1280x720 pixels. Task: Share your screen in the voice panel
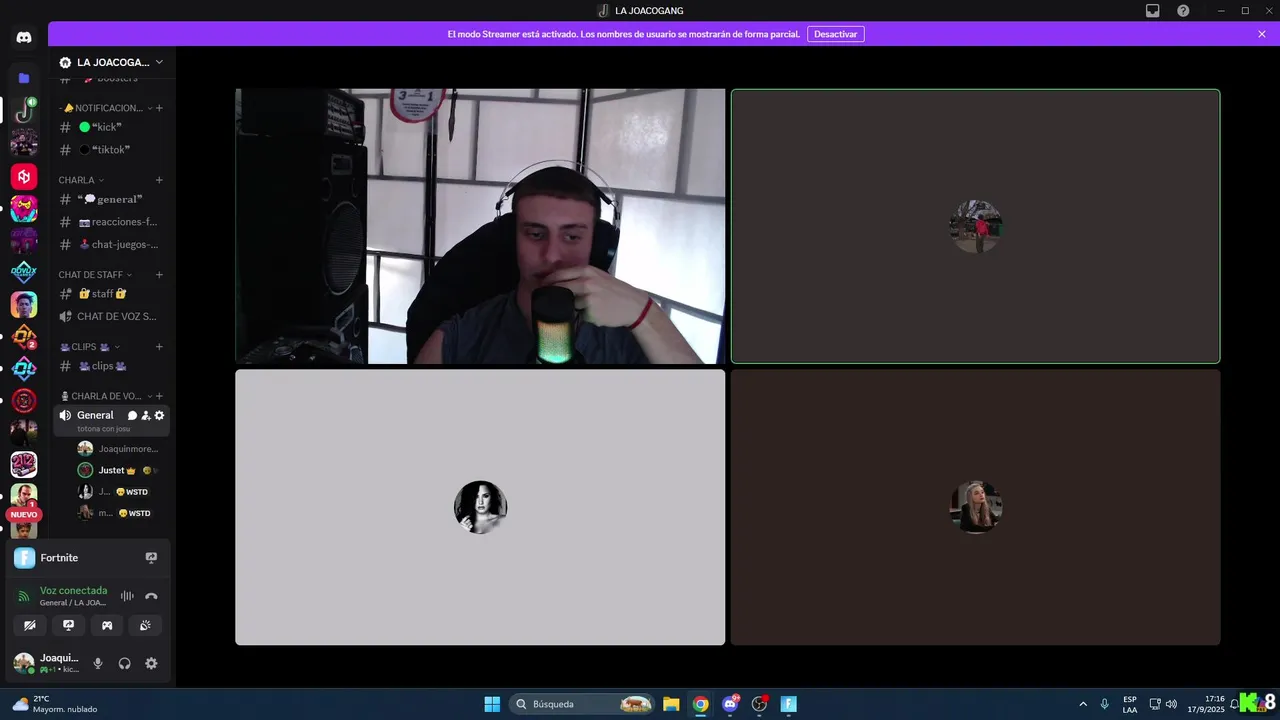[x=68, y=625]
